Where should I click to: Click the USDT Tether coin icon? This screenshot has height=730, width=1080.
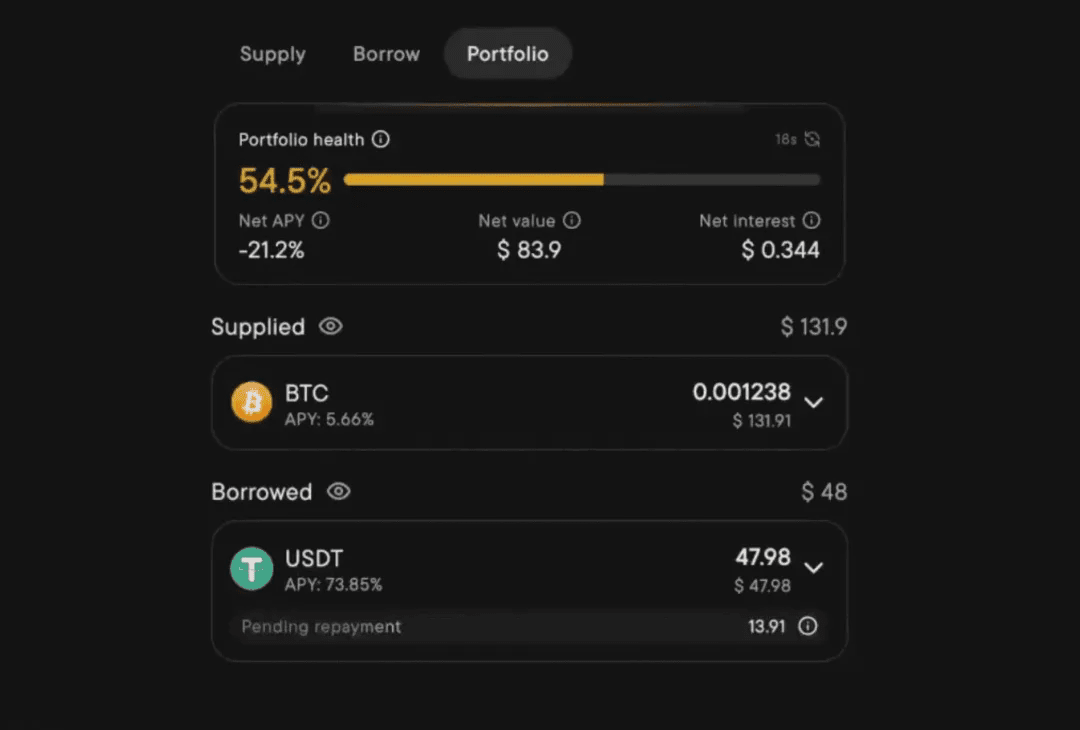tap(252, 568)
